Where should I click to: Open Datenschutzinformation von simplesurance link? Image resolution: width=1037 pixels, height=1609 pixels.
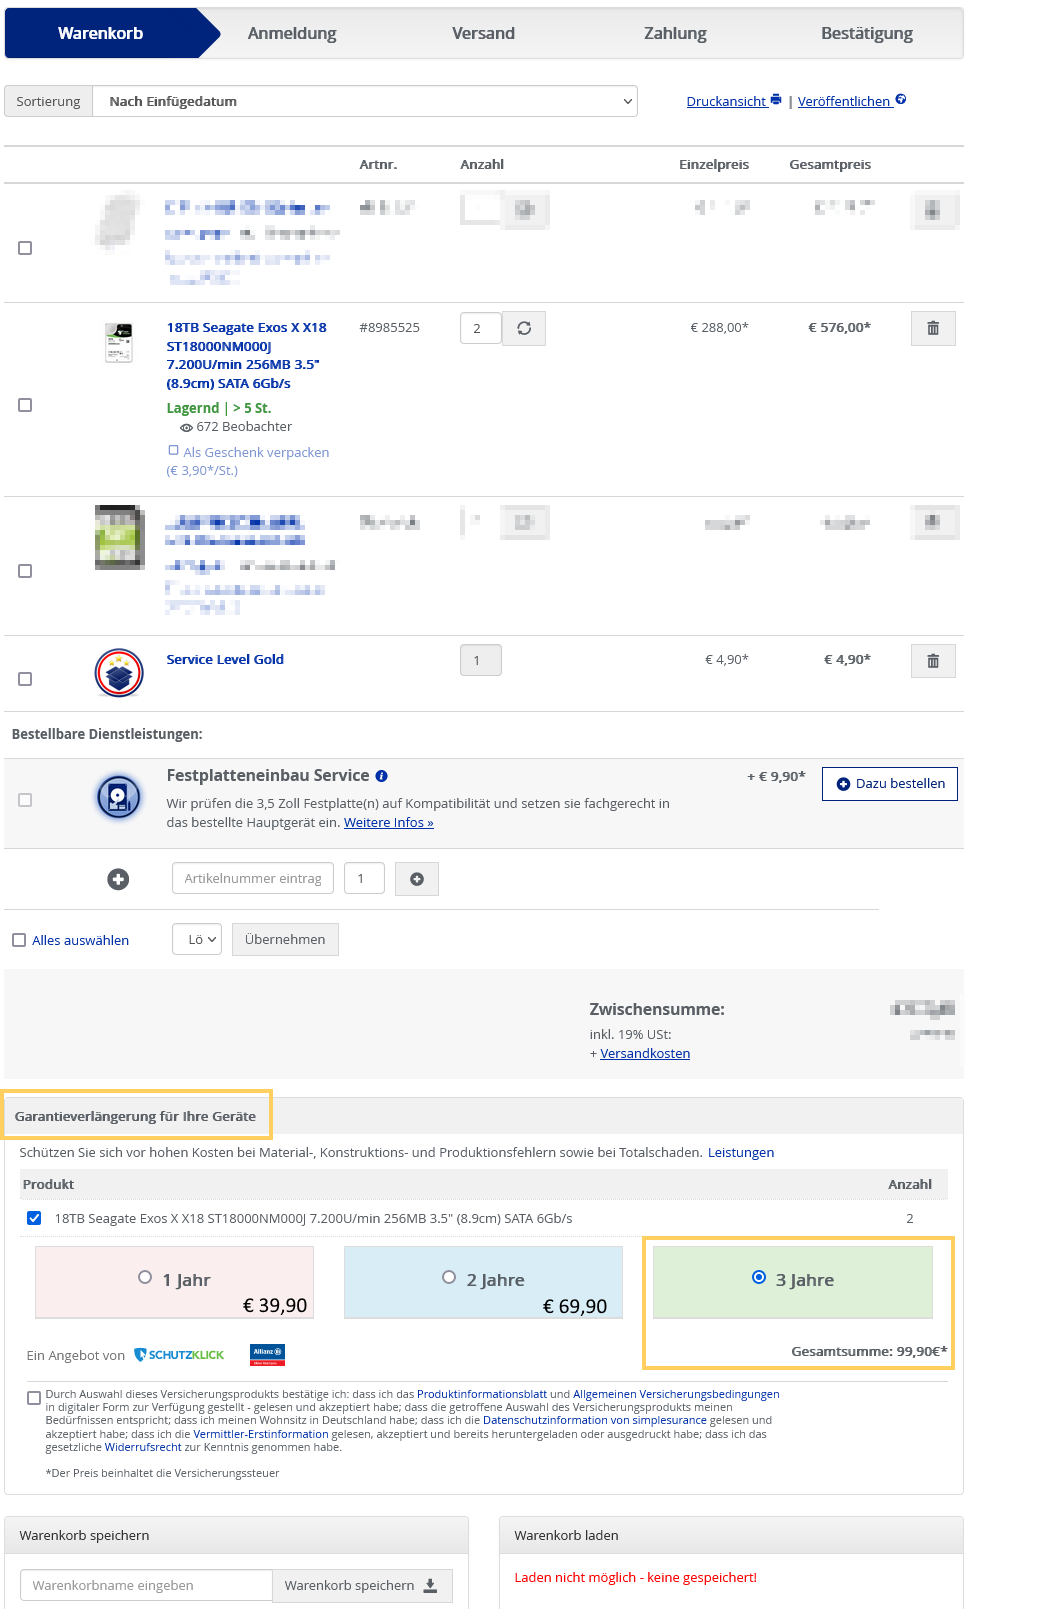[595, 1420]
